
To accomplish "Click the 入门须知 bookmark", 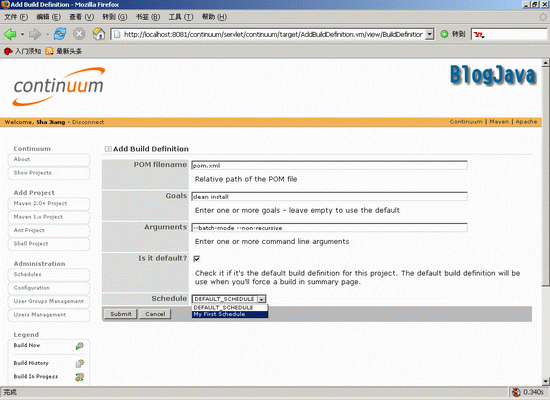I will [x=28, y=51].
